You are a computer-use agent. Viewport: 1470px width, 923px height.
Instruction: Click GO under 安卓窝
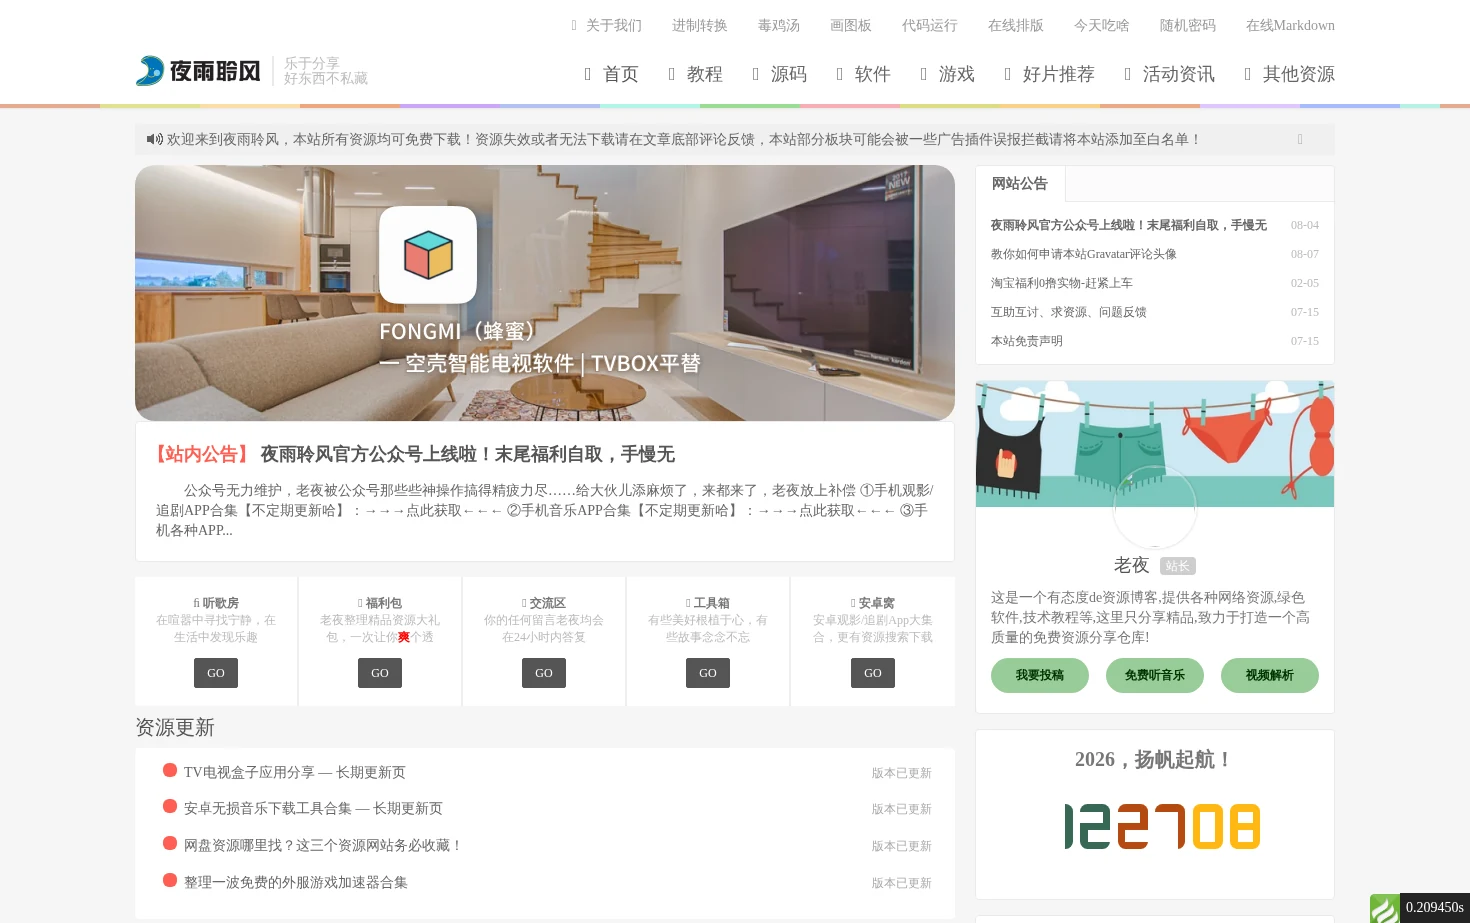pyautogui.click(x=873, y=673)
